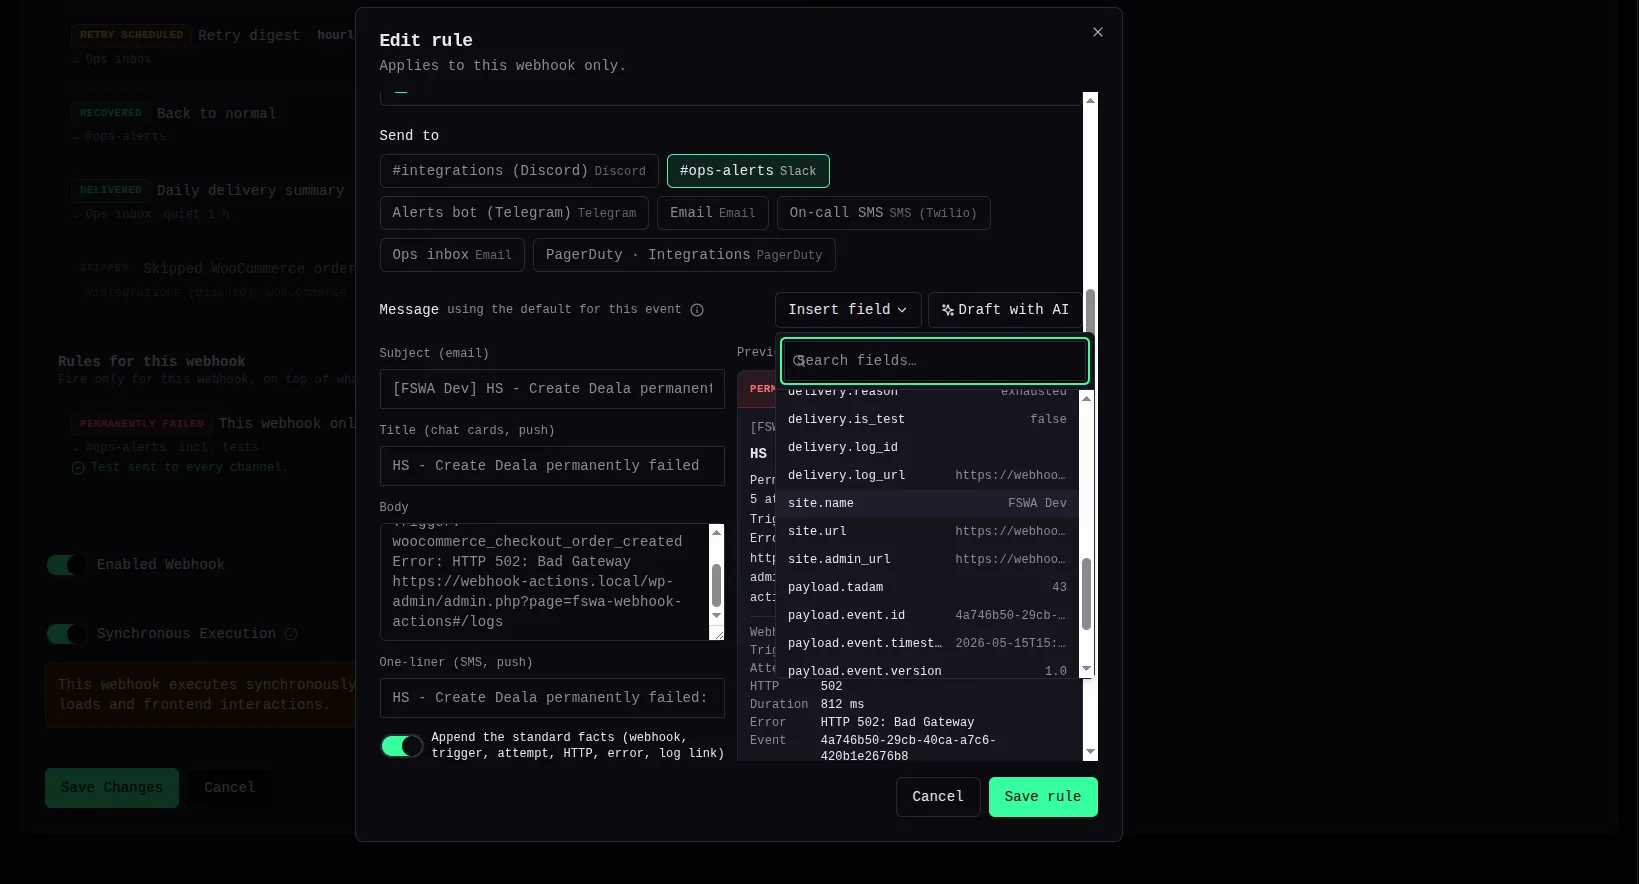Select the Ops inbox Email channel

[452, 255]
